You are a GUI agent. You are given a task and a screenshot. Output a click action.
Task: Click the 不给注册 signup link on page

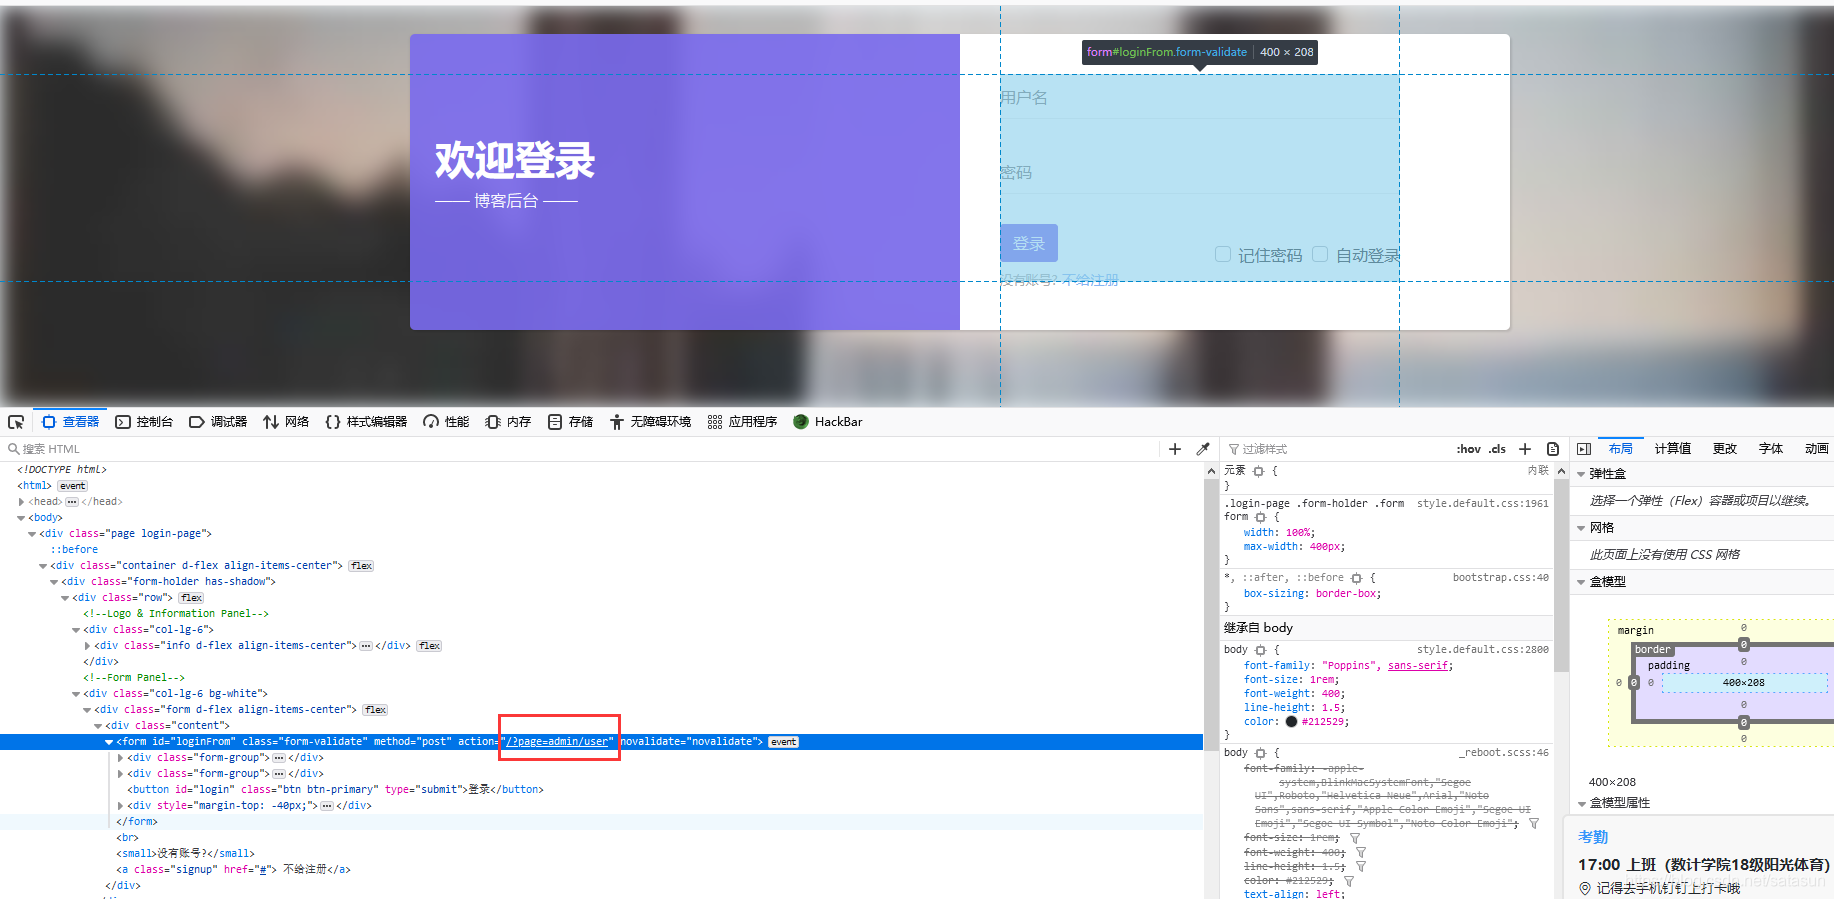[x=1090, y=281]
